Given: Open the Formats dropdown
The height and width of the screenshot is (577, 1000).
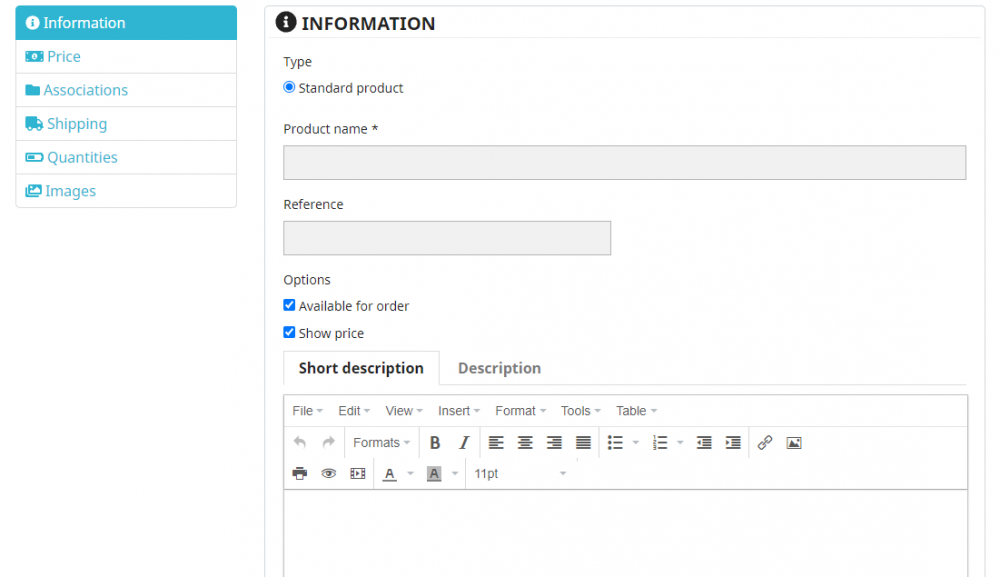Looking at the screenshot, I should pyautogui.click(x=382, y=443).
